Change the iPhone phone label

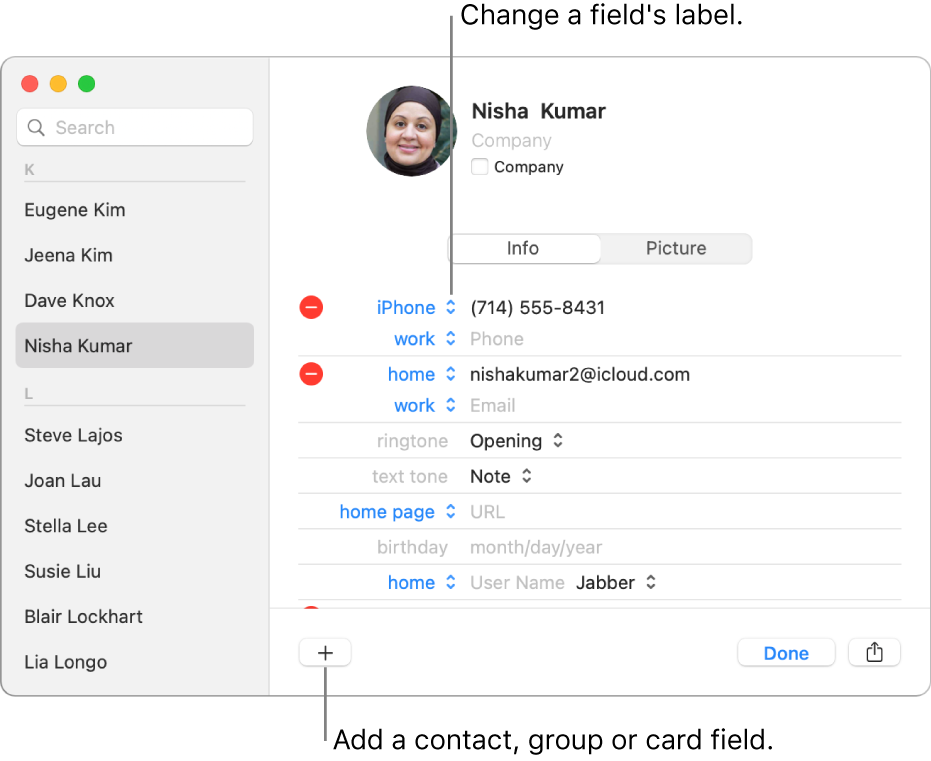416,307
